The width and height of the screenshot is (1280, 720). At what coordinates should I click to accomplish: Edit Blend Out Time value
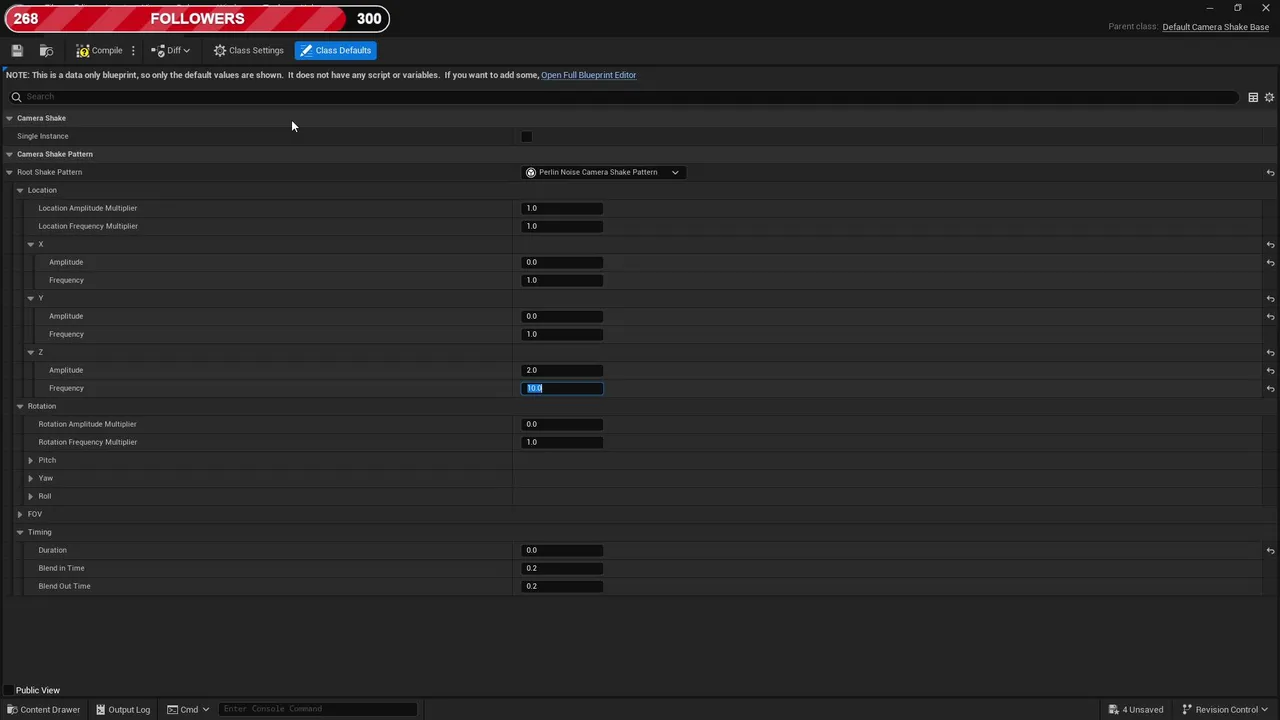click(x=562, y=586)
